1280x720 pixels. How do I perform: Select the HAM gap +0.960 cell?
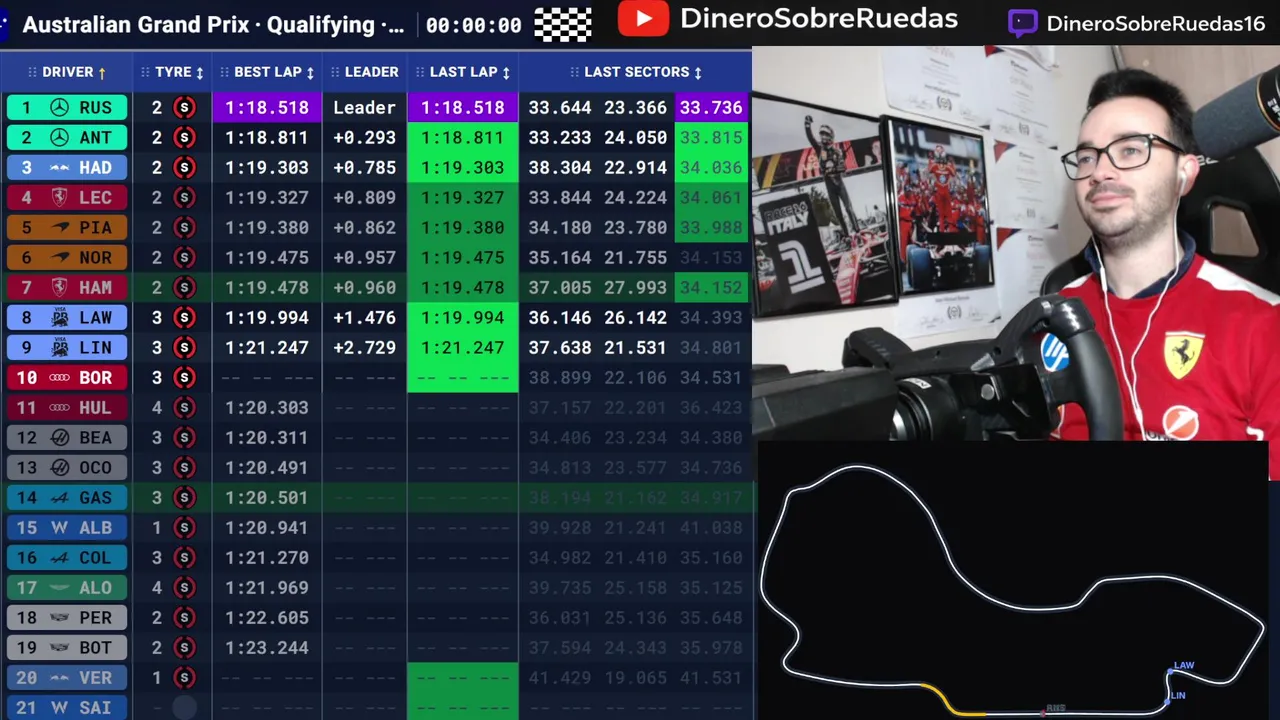pyautogui.click(x=364, y=287)
